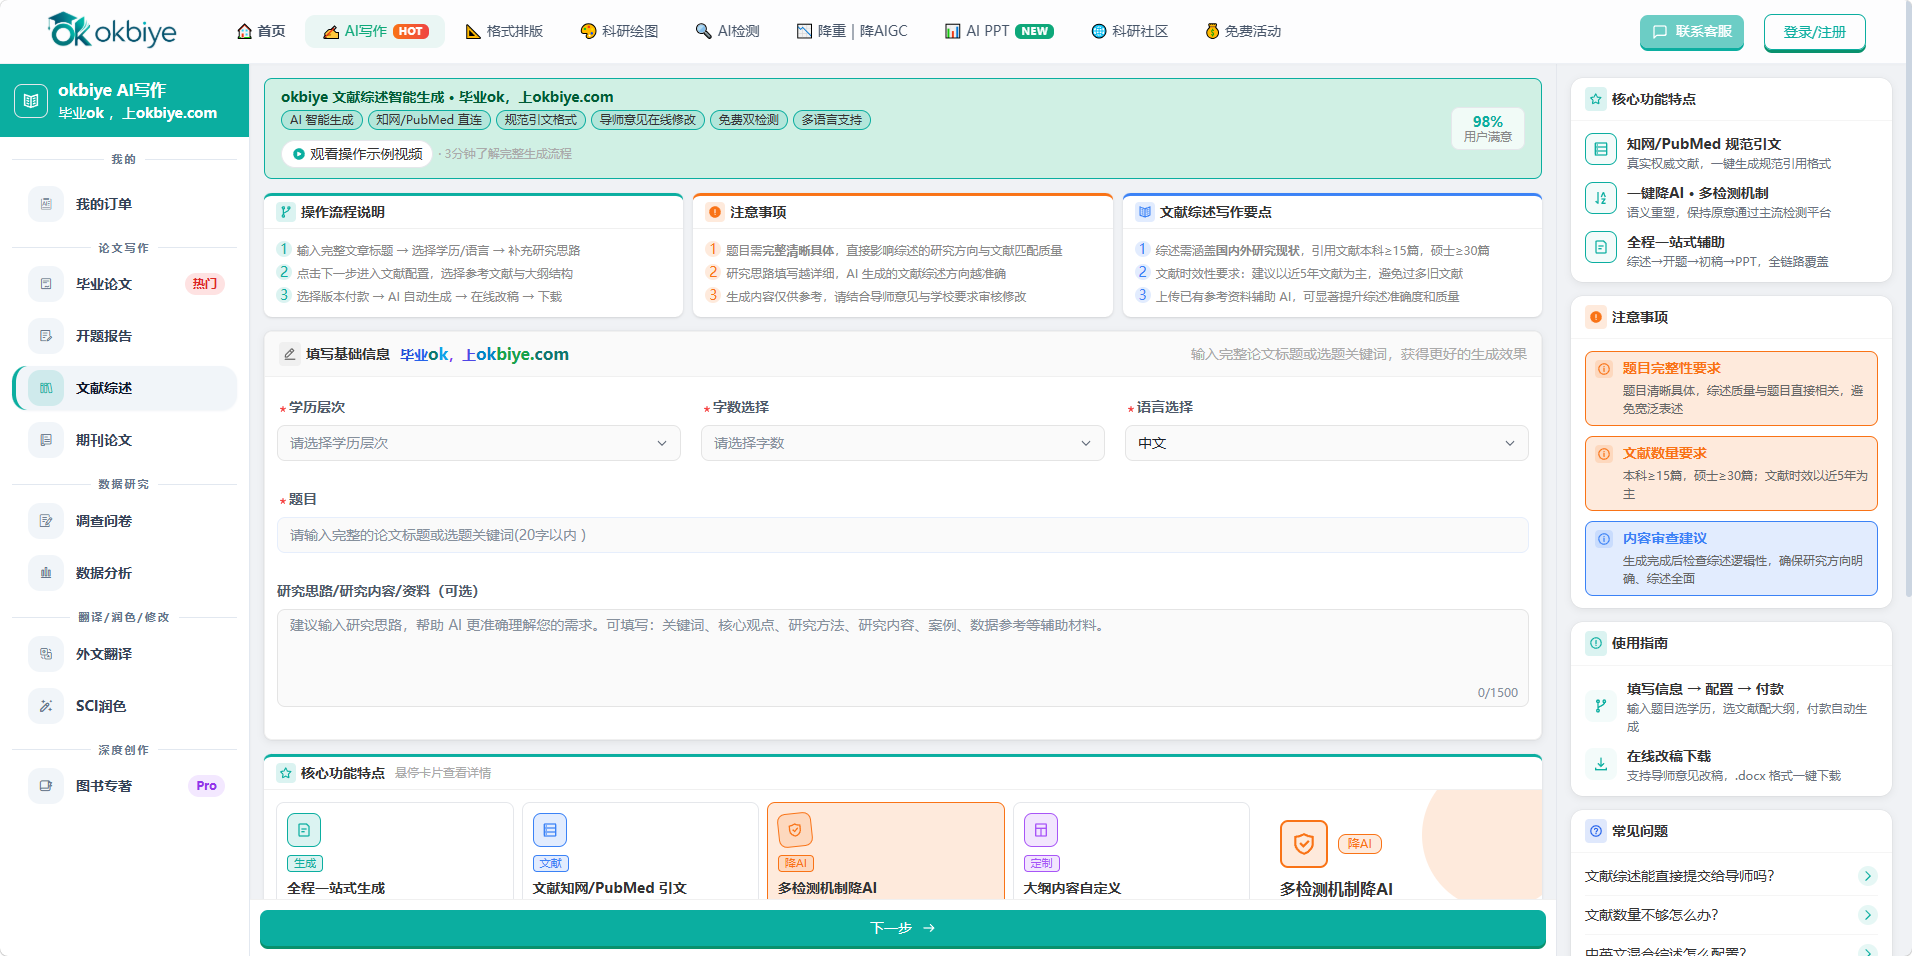Open the AI写作 navigation tab
The image size is (1912, 956).
(375, 31)
